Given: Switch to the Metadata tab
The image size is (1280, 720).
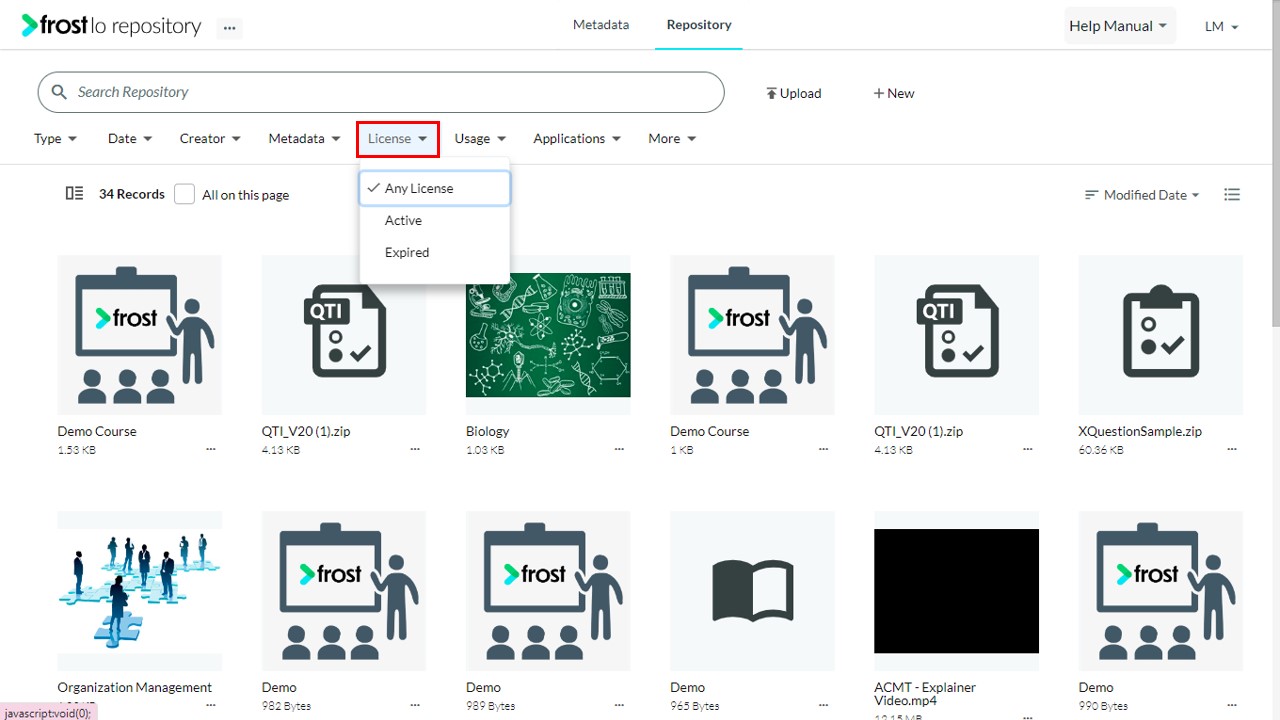Looking at the screenshot, I should click(601, 25).
